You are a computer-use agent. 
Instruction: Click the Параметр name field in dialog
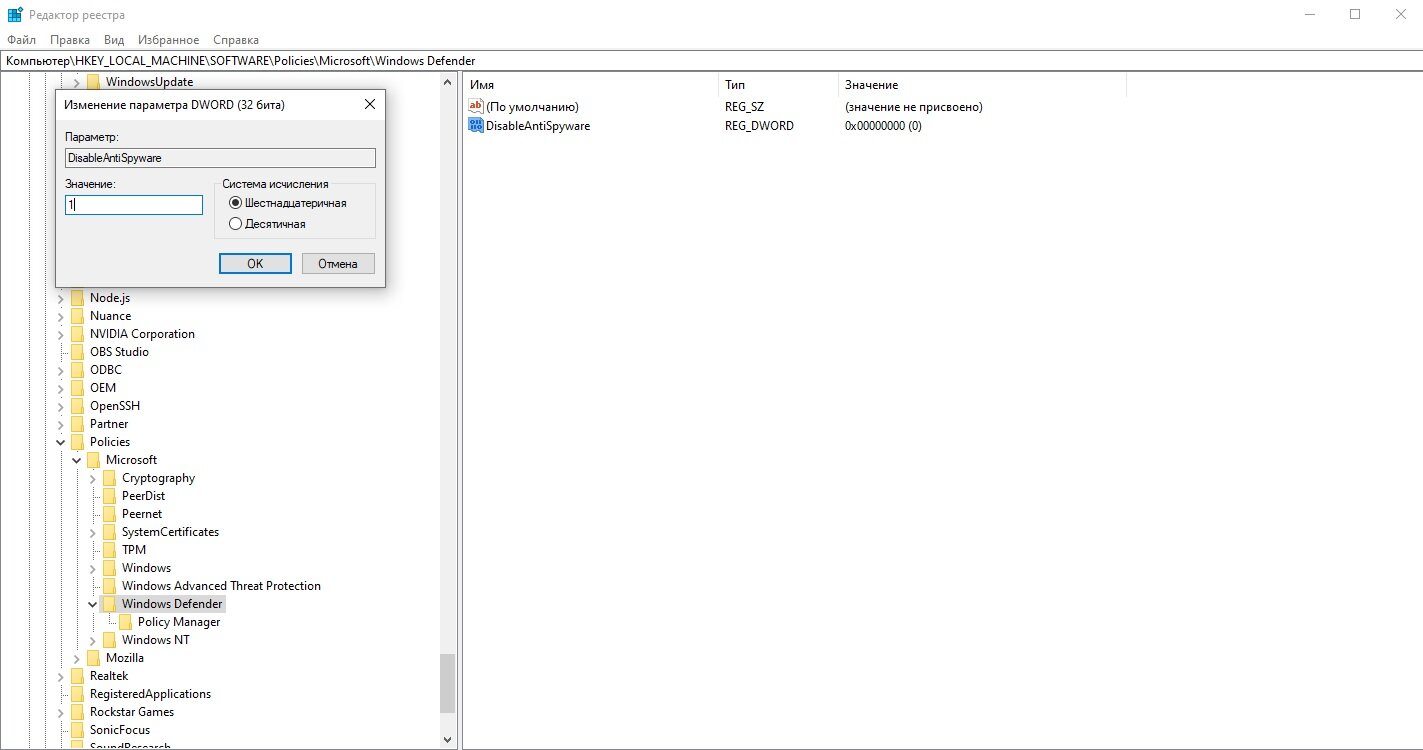(x=220, y=158)
